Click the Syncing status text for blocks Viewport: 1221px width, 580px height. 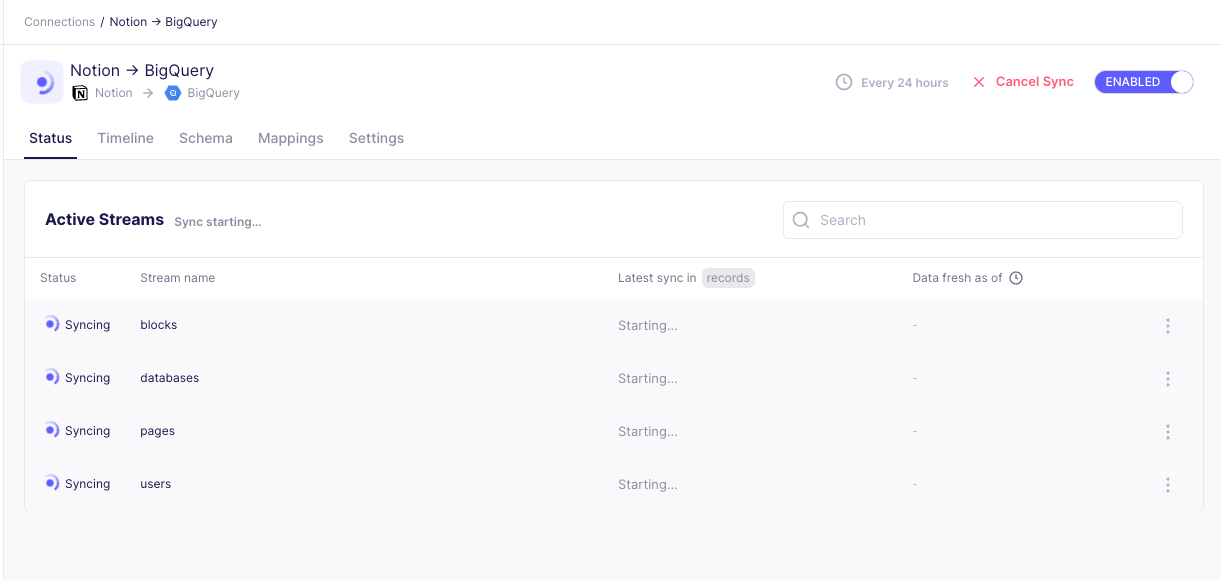pyautogui.click(x=87, y=325)
